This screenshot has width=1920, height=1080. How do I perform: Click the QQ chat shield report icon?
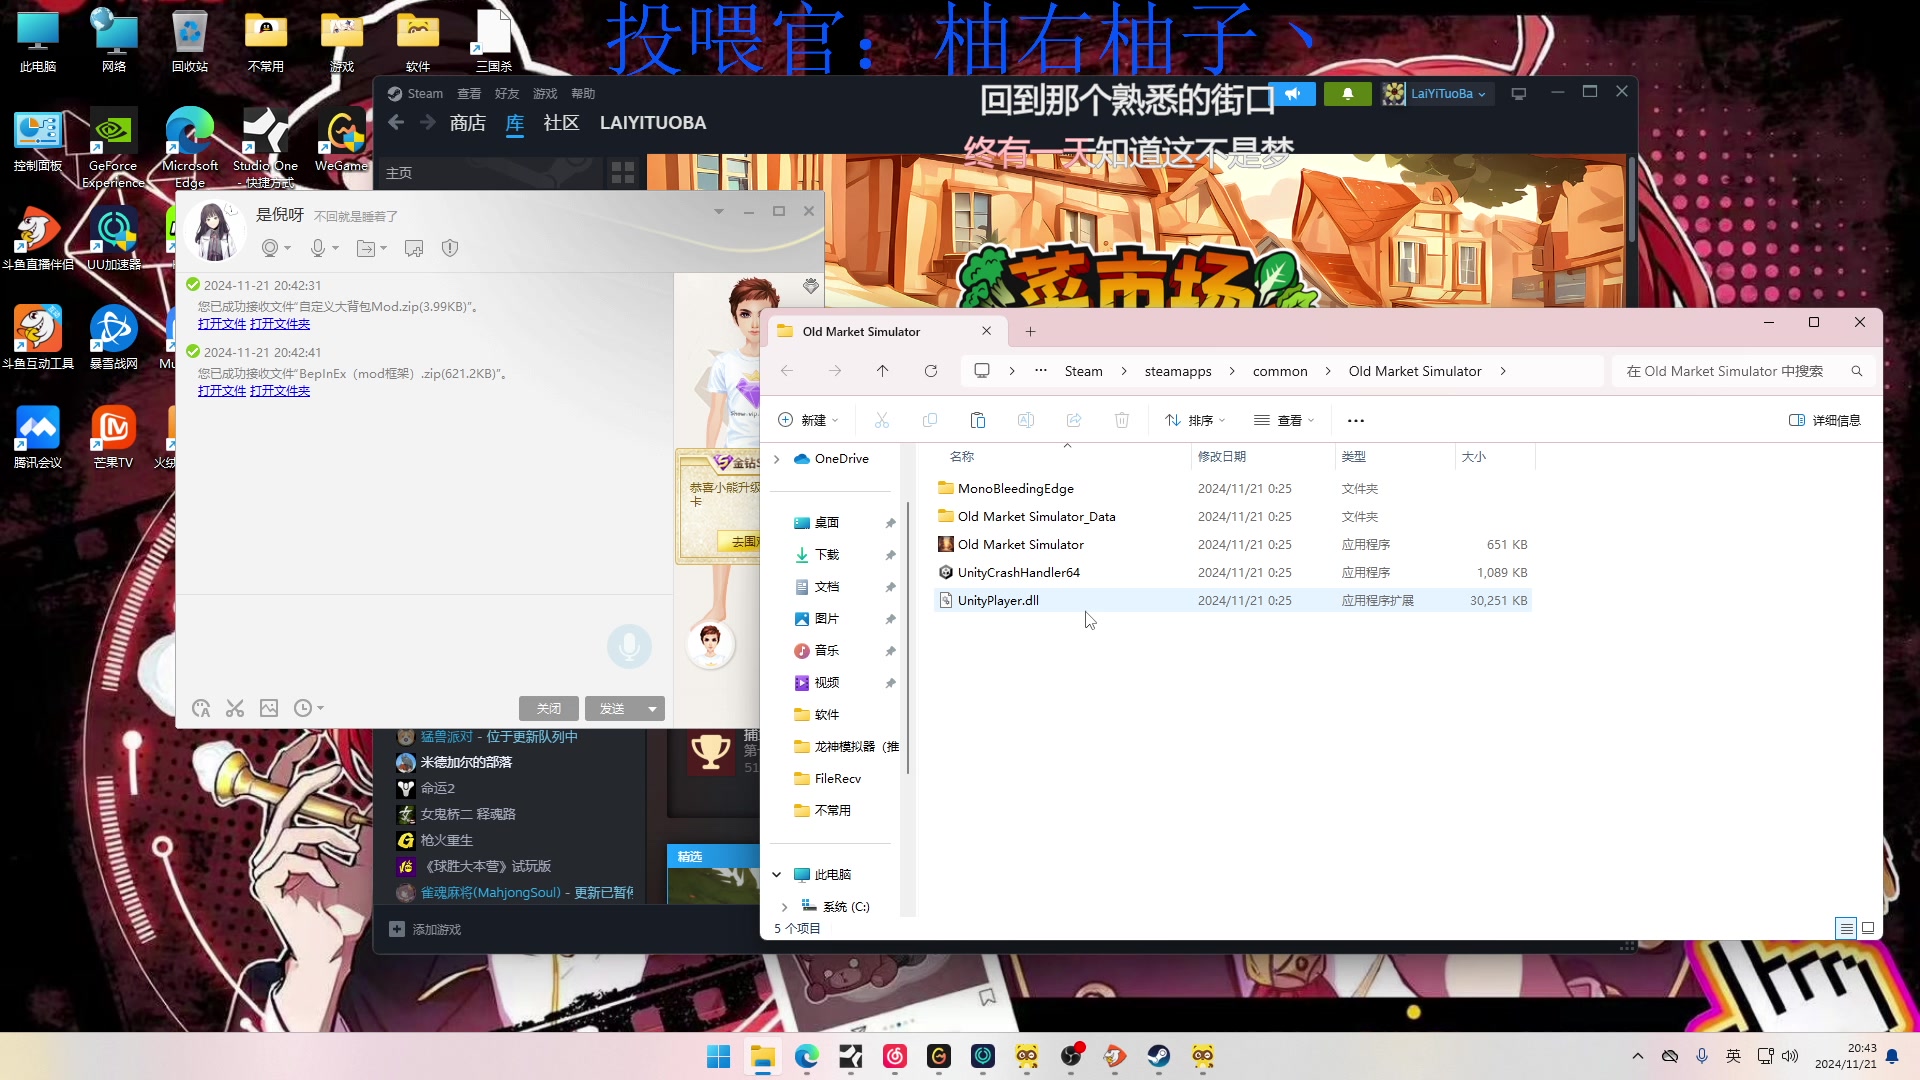coord(450,248)
